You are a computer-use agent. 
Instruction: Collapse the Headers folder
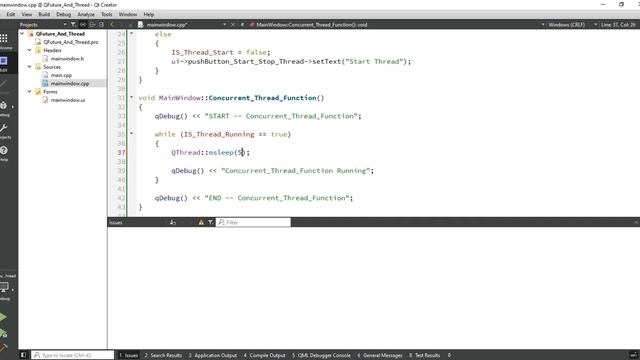point(29,50)
